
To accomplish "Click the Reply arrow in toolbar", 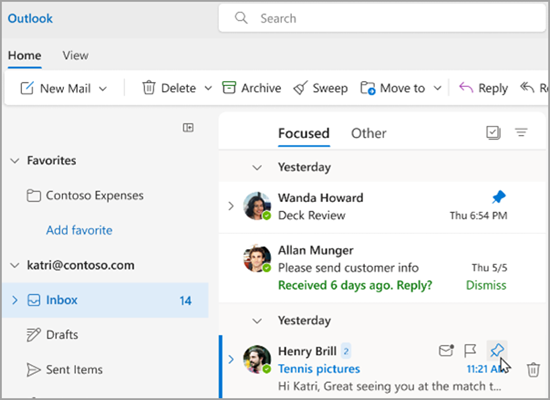I will pyautogui.click(x=466, y=88).
